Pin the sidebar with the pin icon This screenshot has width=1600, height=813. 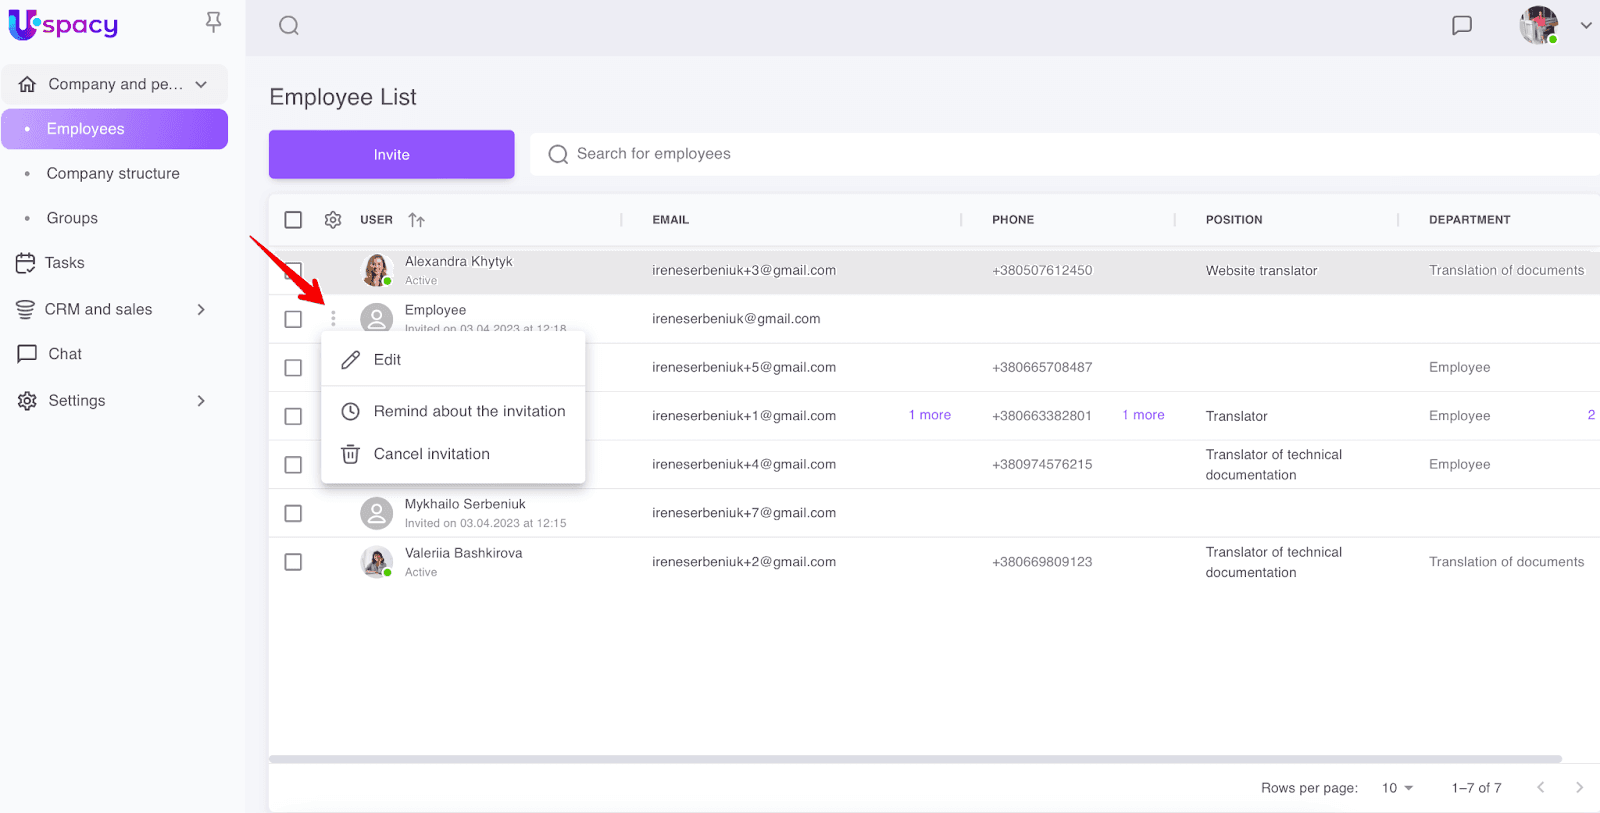[x=213, y=22]
